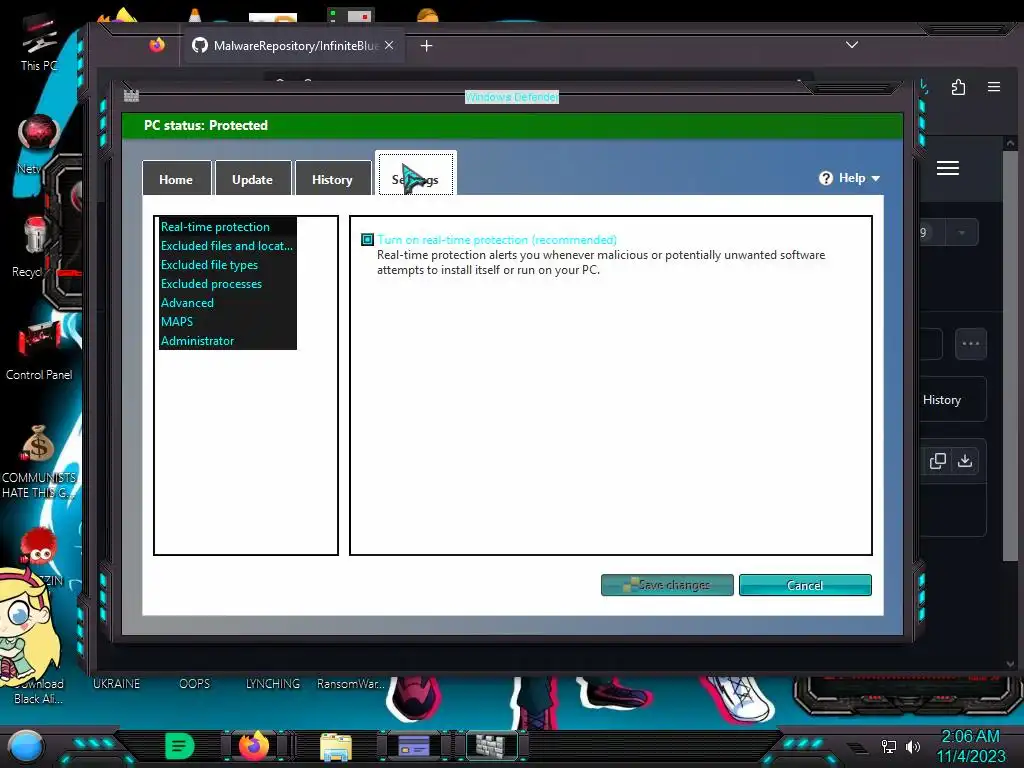The image size is (1024, 768).
Task: Open File Explorer from the taskbar
Action: (x=336, y=746)
